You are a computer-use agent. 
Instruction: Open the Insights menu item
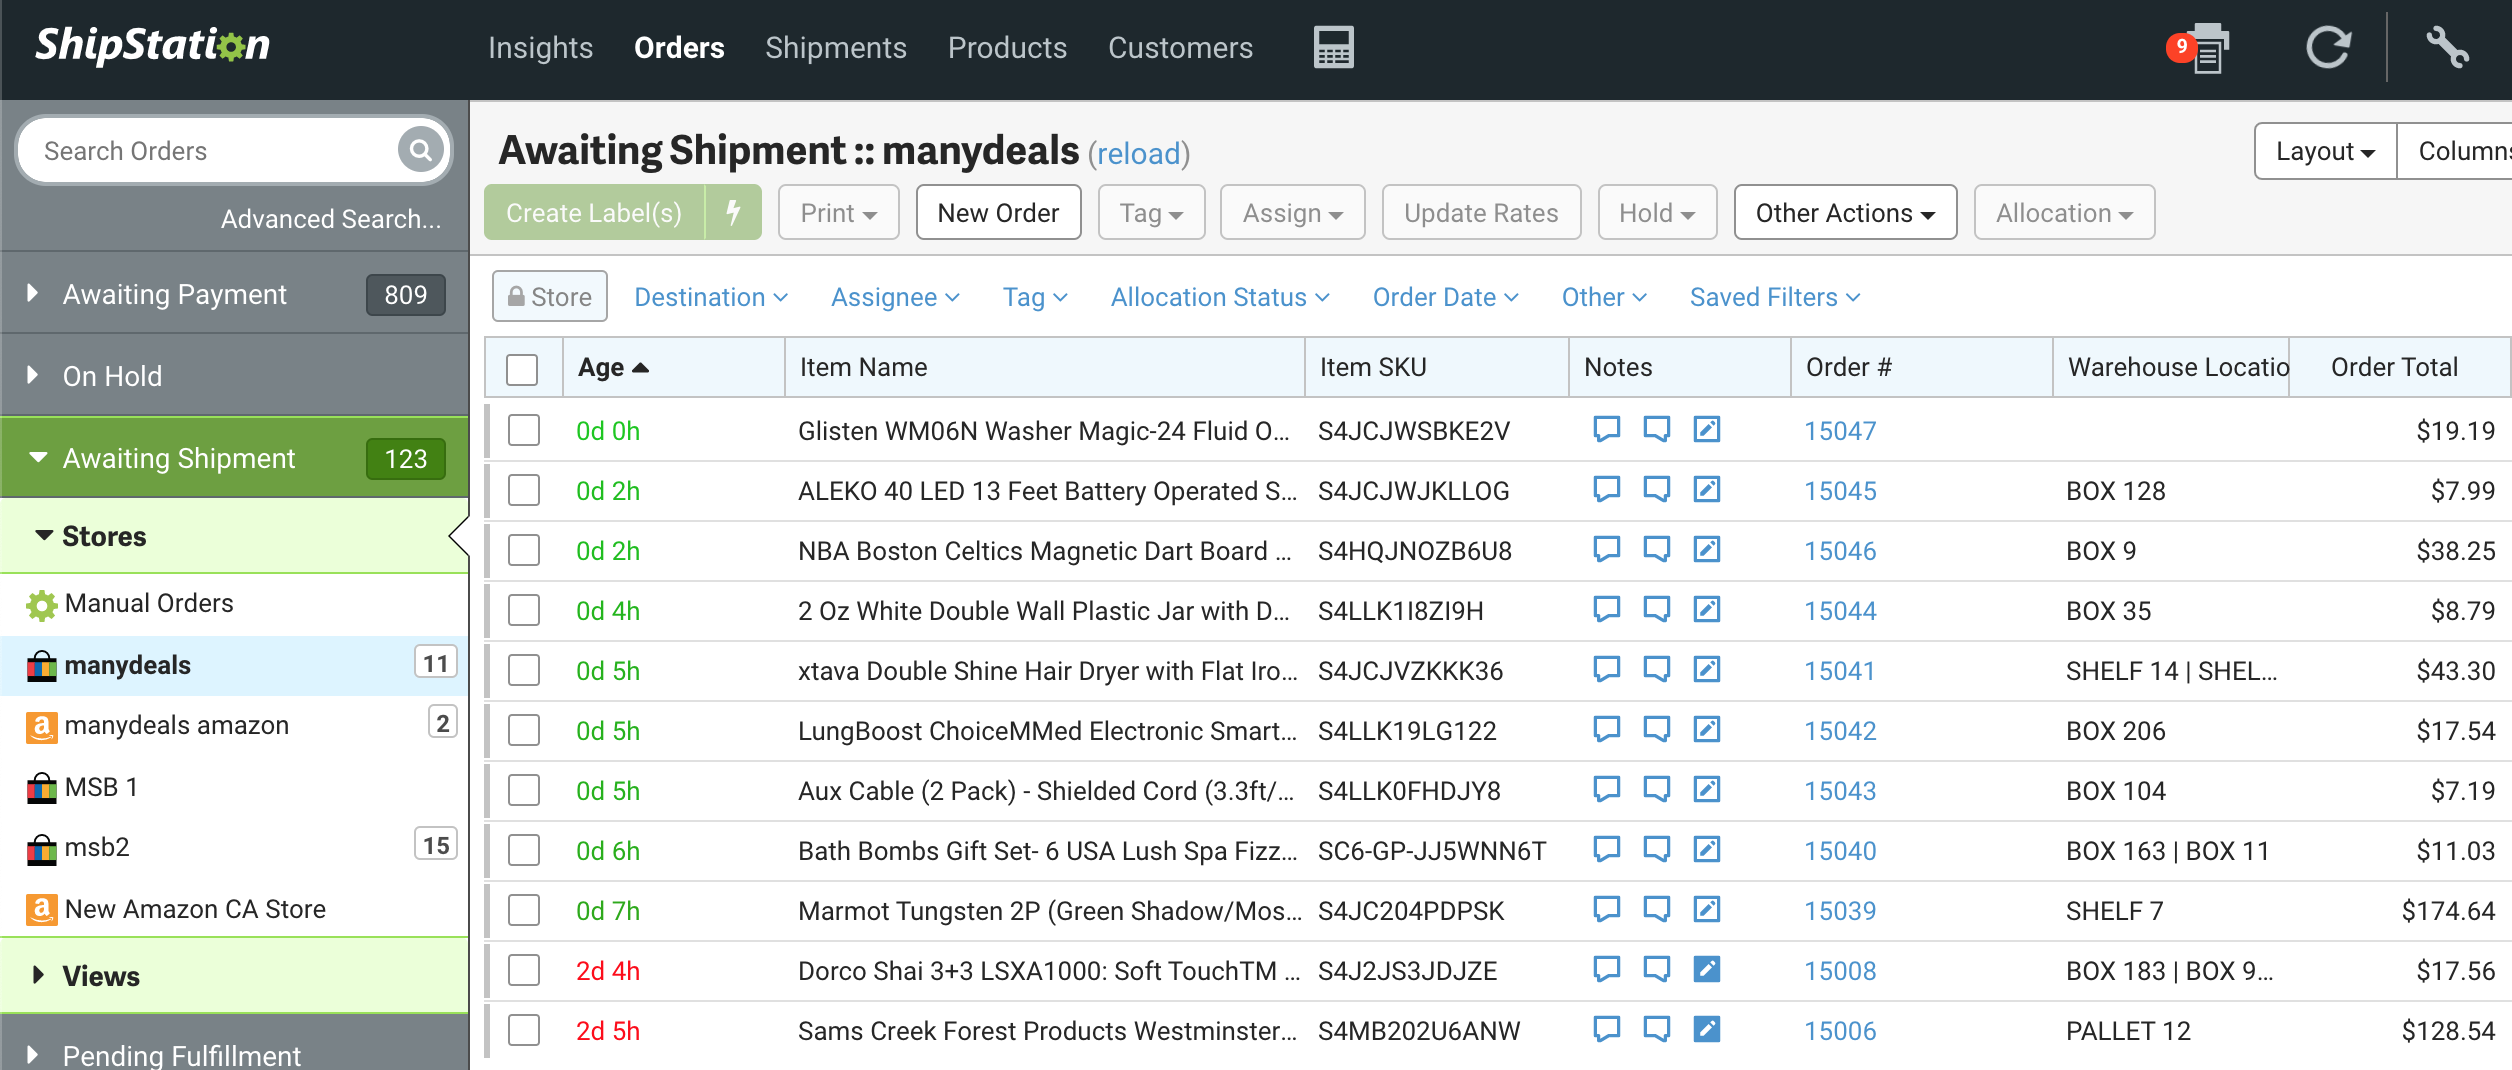click(540, 48)
